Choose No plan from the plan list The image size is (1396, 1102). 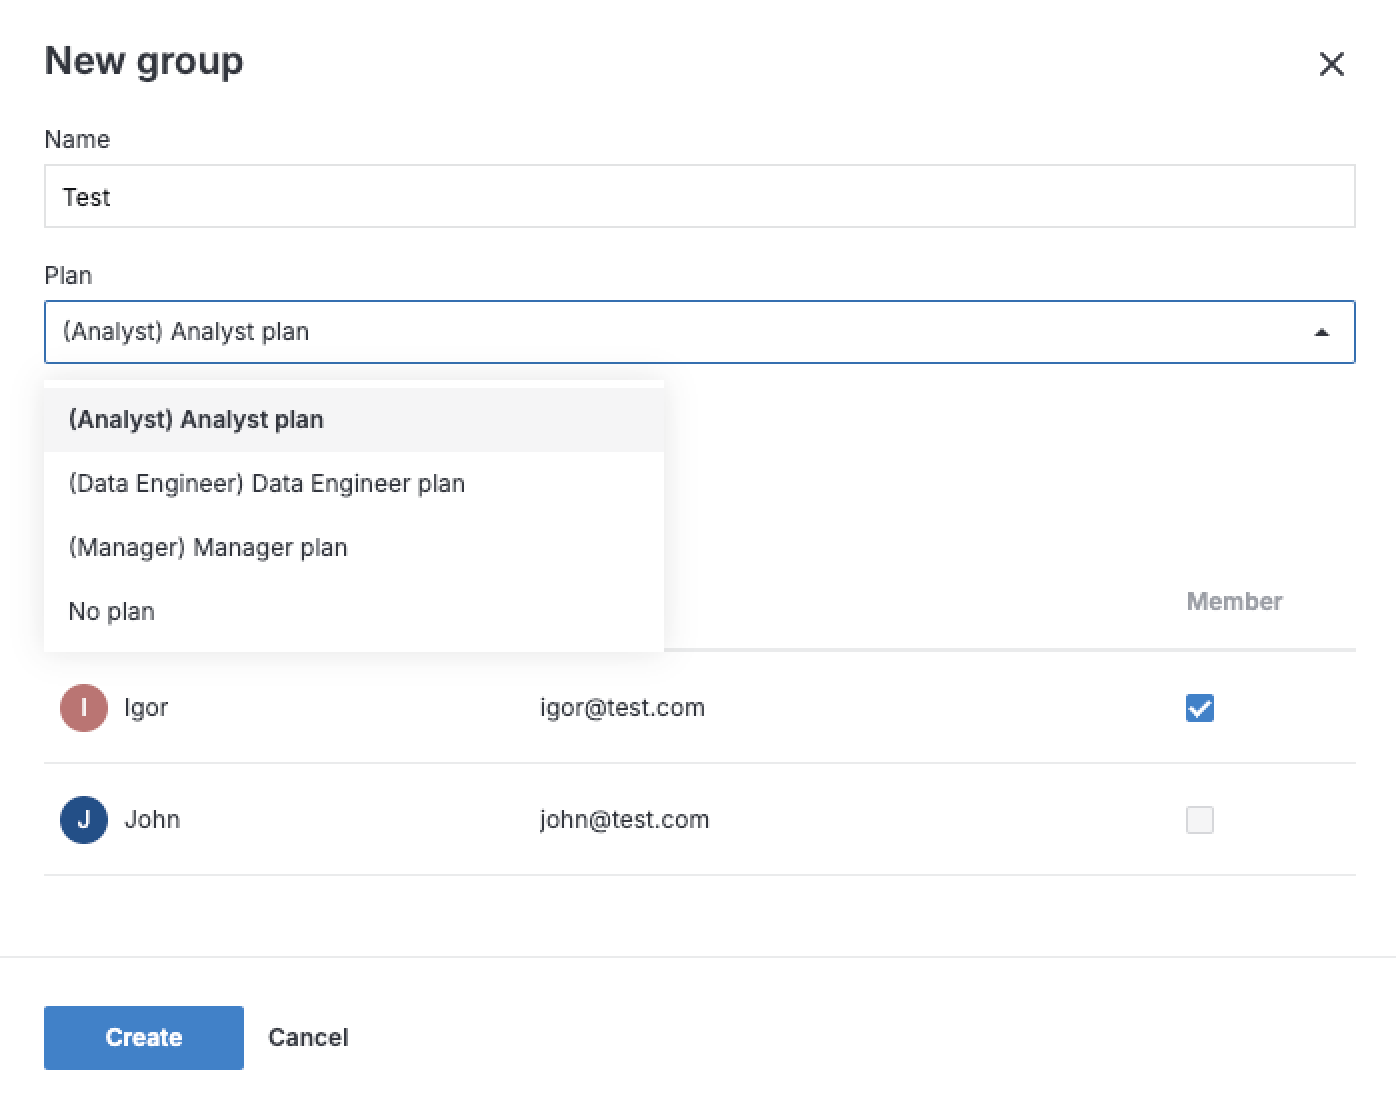coord(111,611)
